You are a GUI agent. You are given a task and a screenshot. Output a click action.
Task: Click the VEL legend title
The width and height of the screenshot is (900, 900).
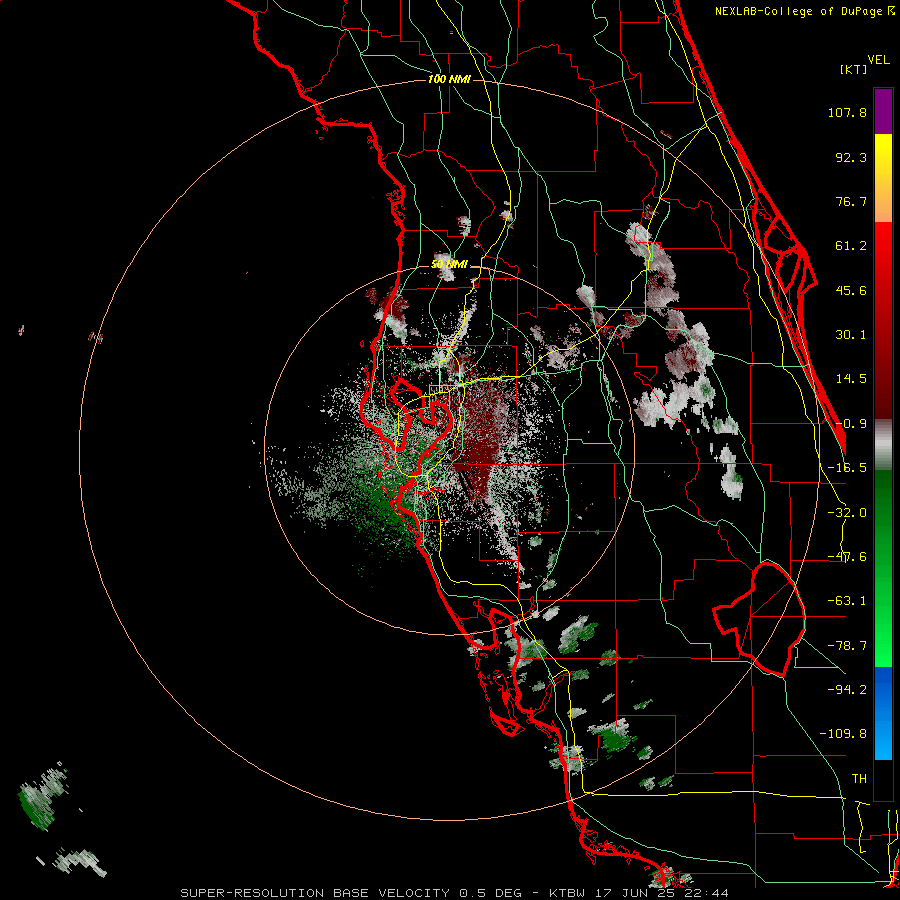(878, 60)
